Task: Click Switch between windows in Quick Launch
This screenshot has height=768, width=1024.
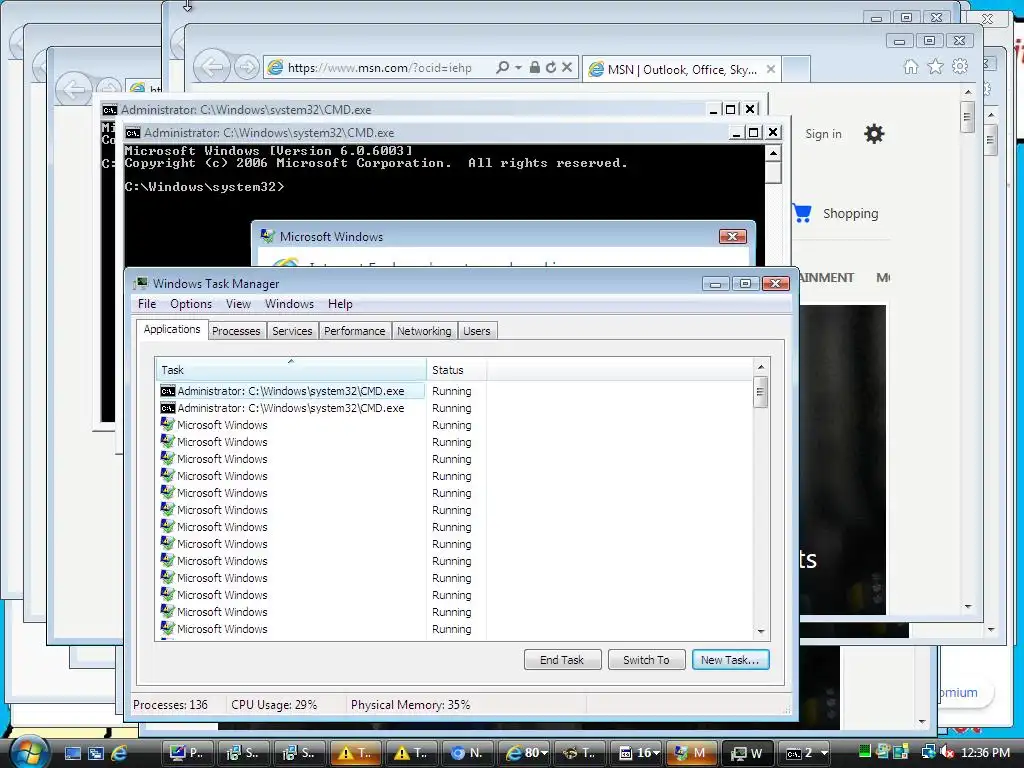Action: (x=95, y=753)
